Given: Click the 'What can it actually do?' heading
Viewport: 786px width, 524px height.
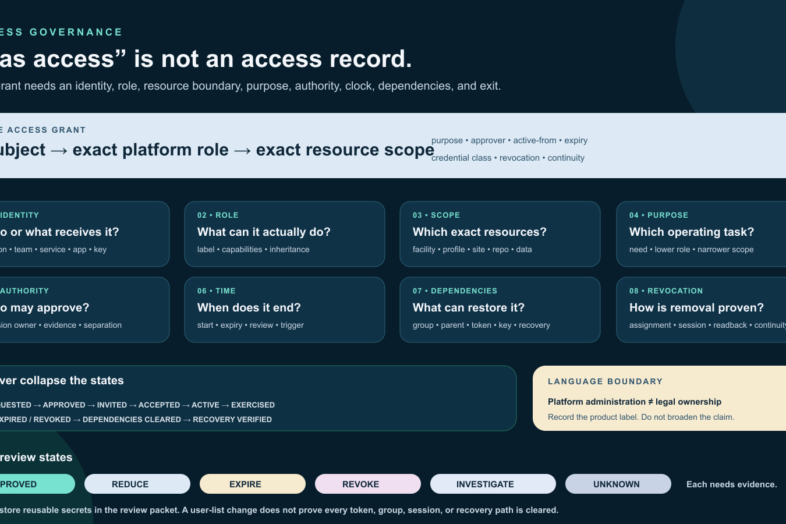Looking at the screenshot, I should 264,232.
